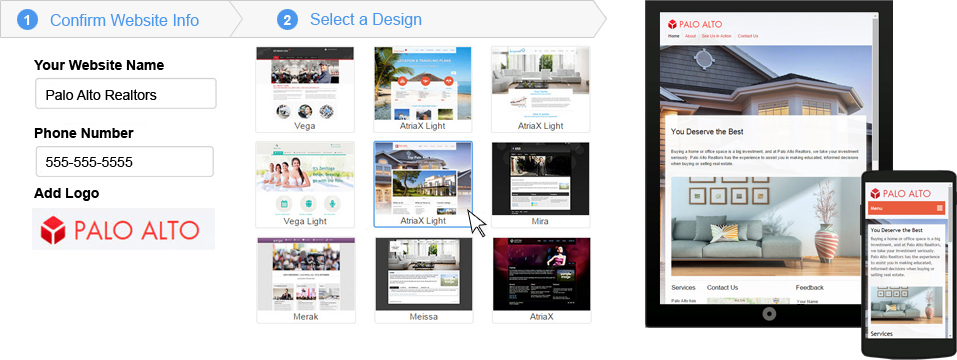Pick the Meissa design thumbnail
The height and width of the screenshot is (360, 957).
coord(424,280)
